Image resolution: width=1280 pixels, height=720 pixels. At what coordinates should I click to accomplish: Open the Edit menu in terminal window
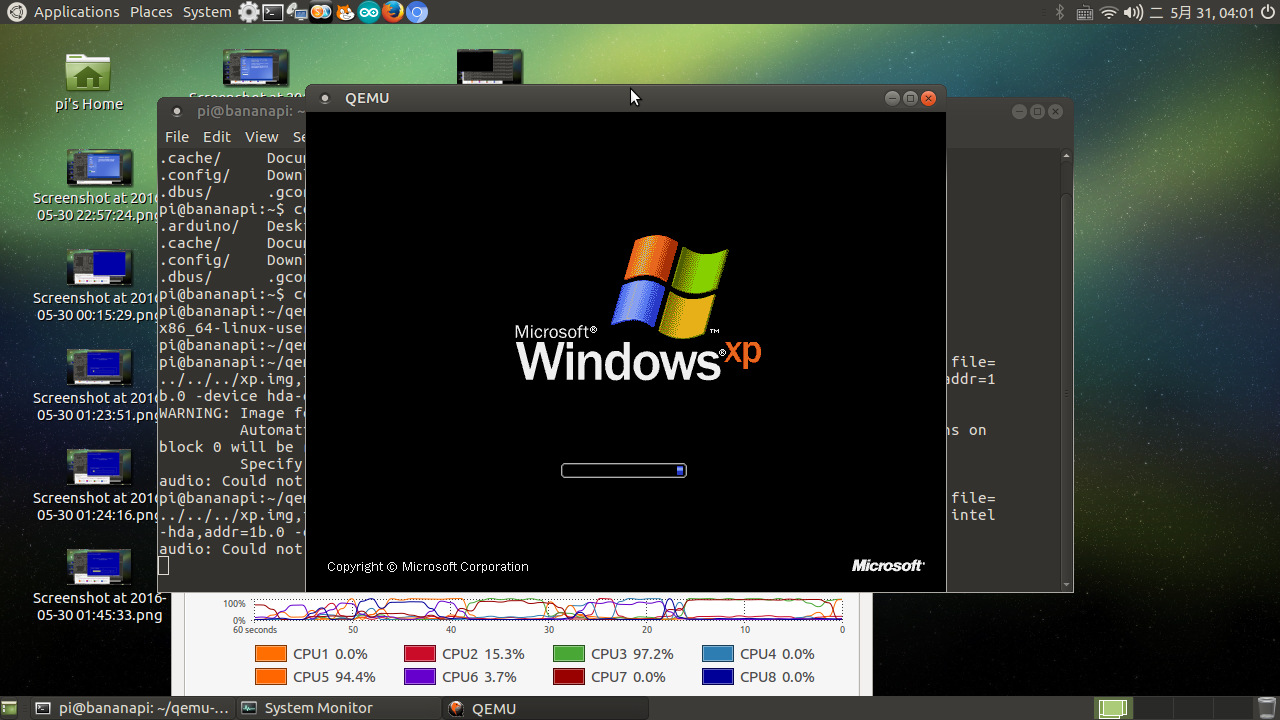(x=217, y=137)
